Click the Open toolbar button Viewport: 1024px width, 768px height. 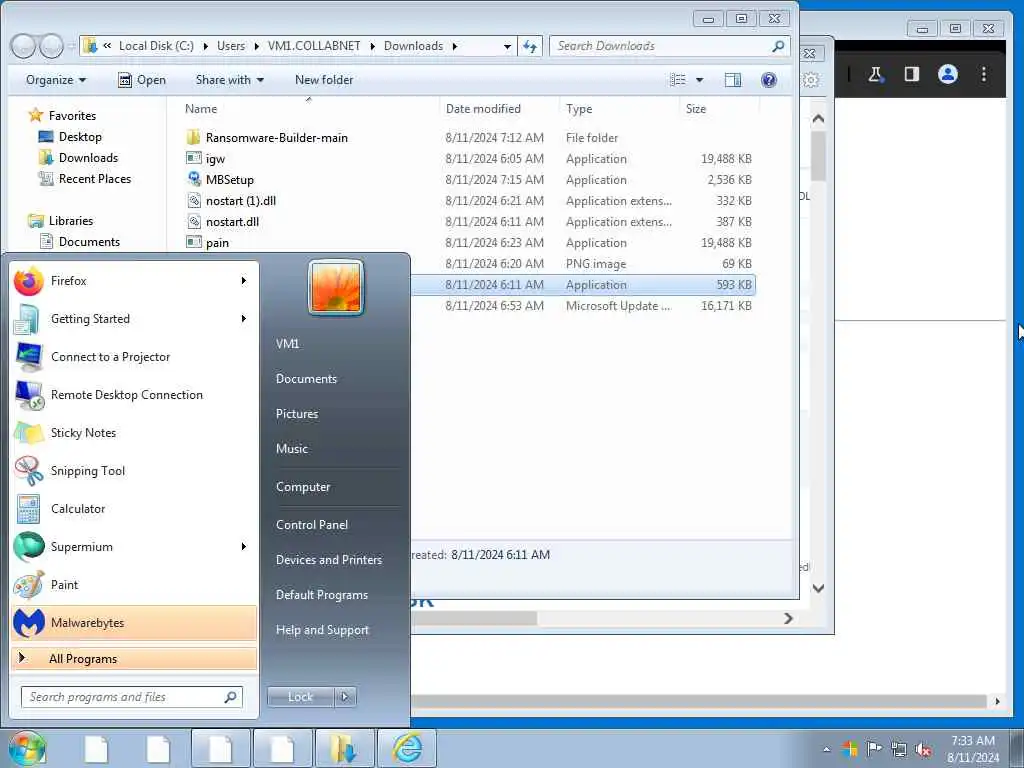[142, 80]
